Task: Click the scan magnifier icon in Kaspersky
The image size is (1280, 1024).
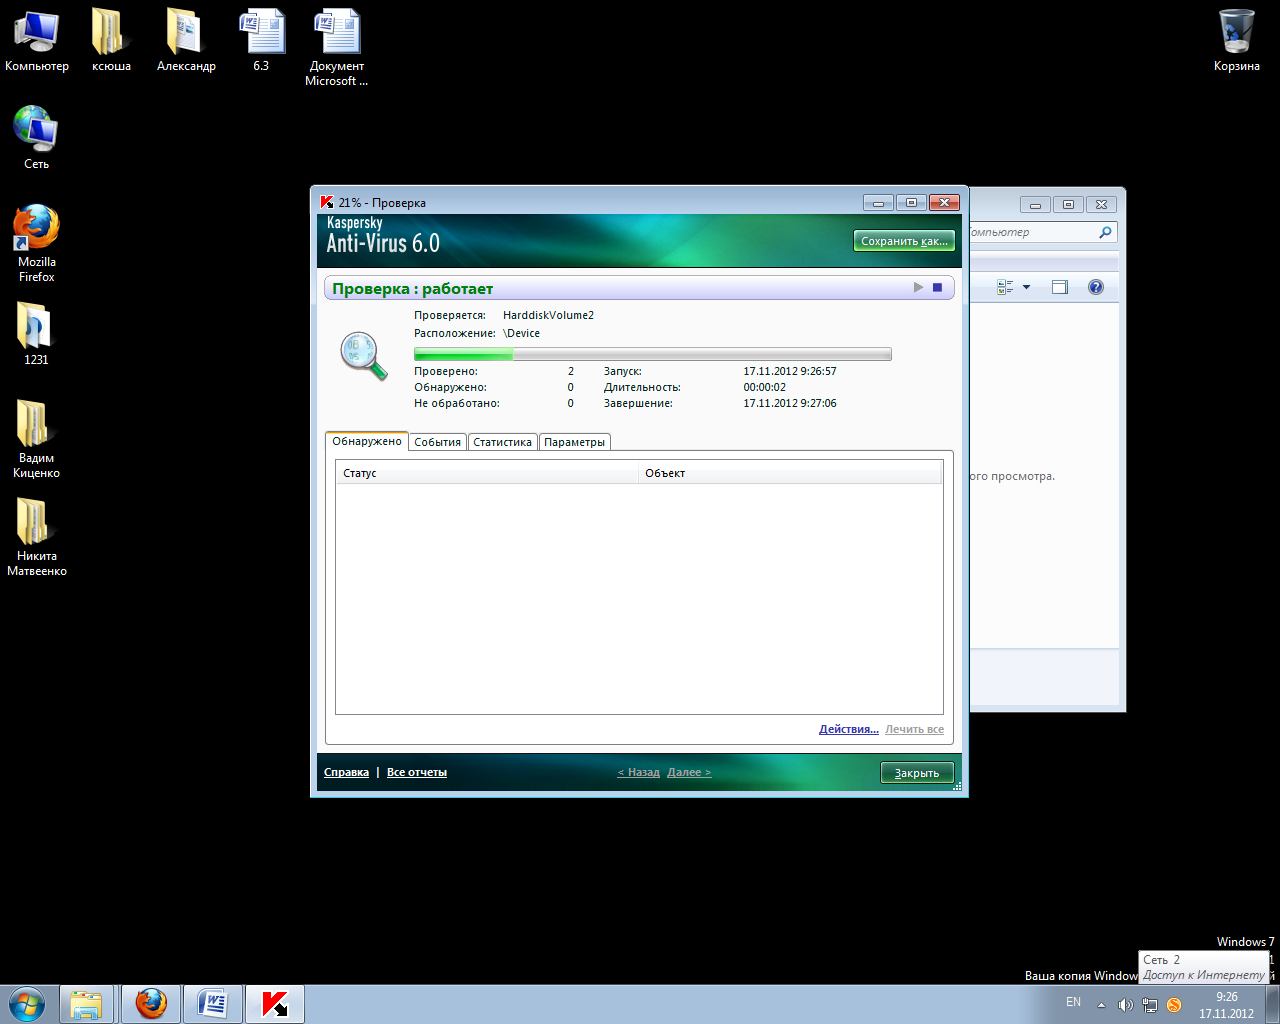Action: 363,356
